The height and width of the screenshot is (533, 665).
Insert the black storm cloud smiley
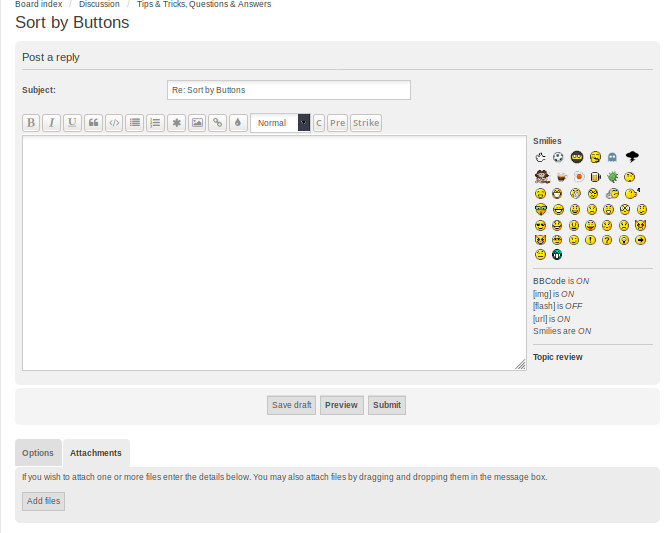[x=632, y=157]
